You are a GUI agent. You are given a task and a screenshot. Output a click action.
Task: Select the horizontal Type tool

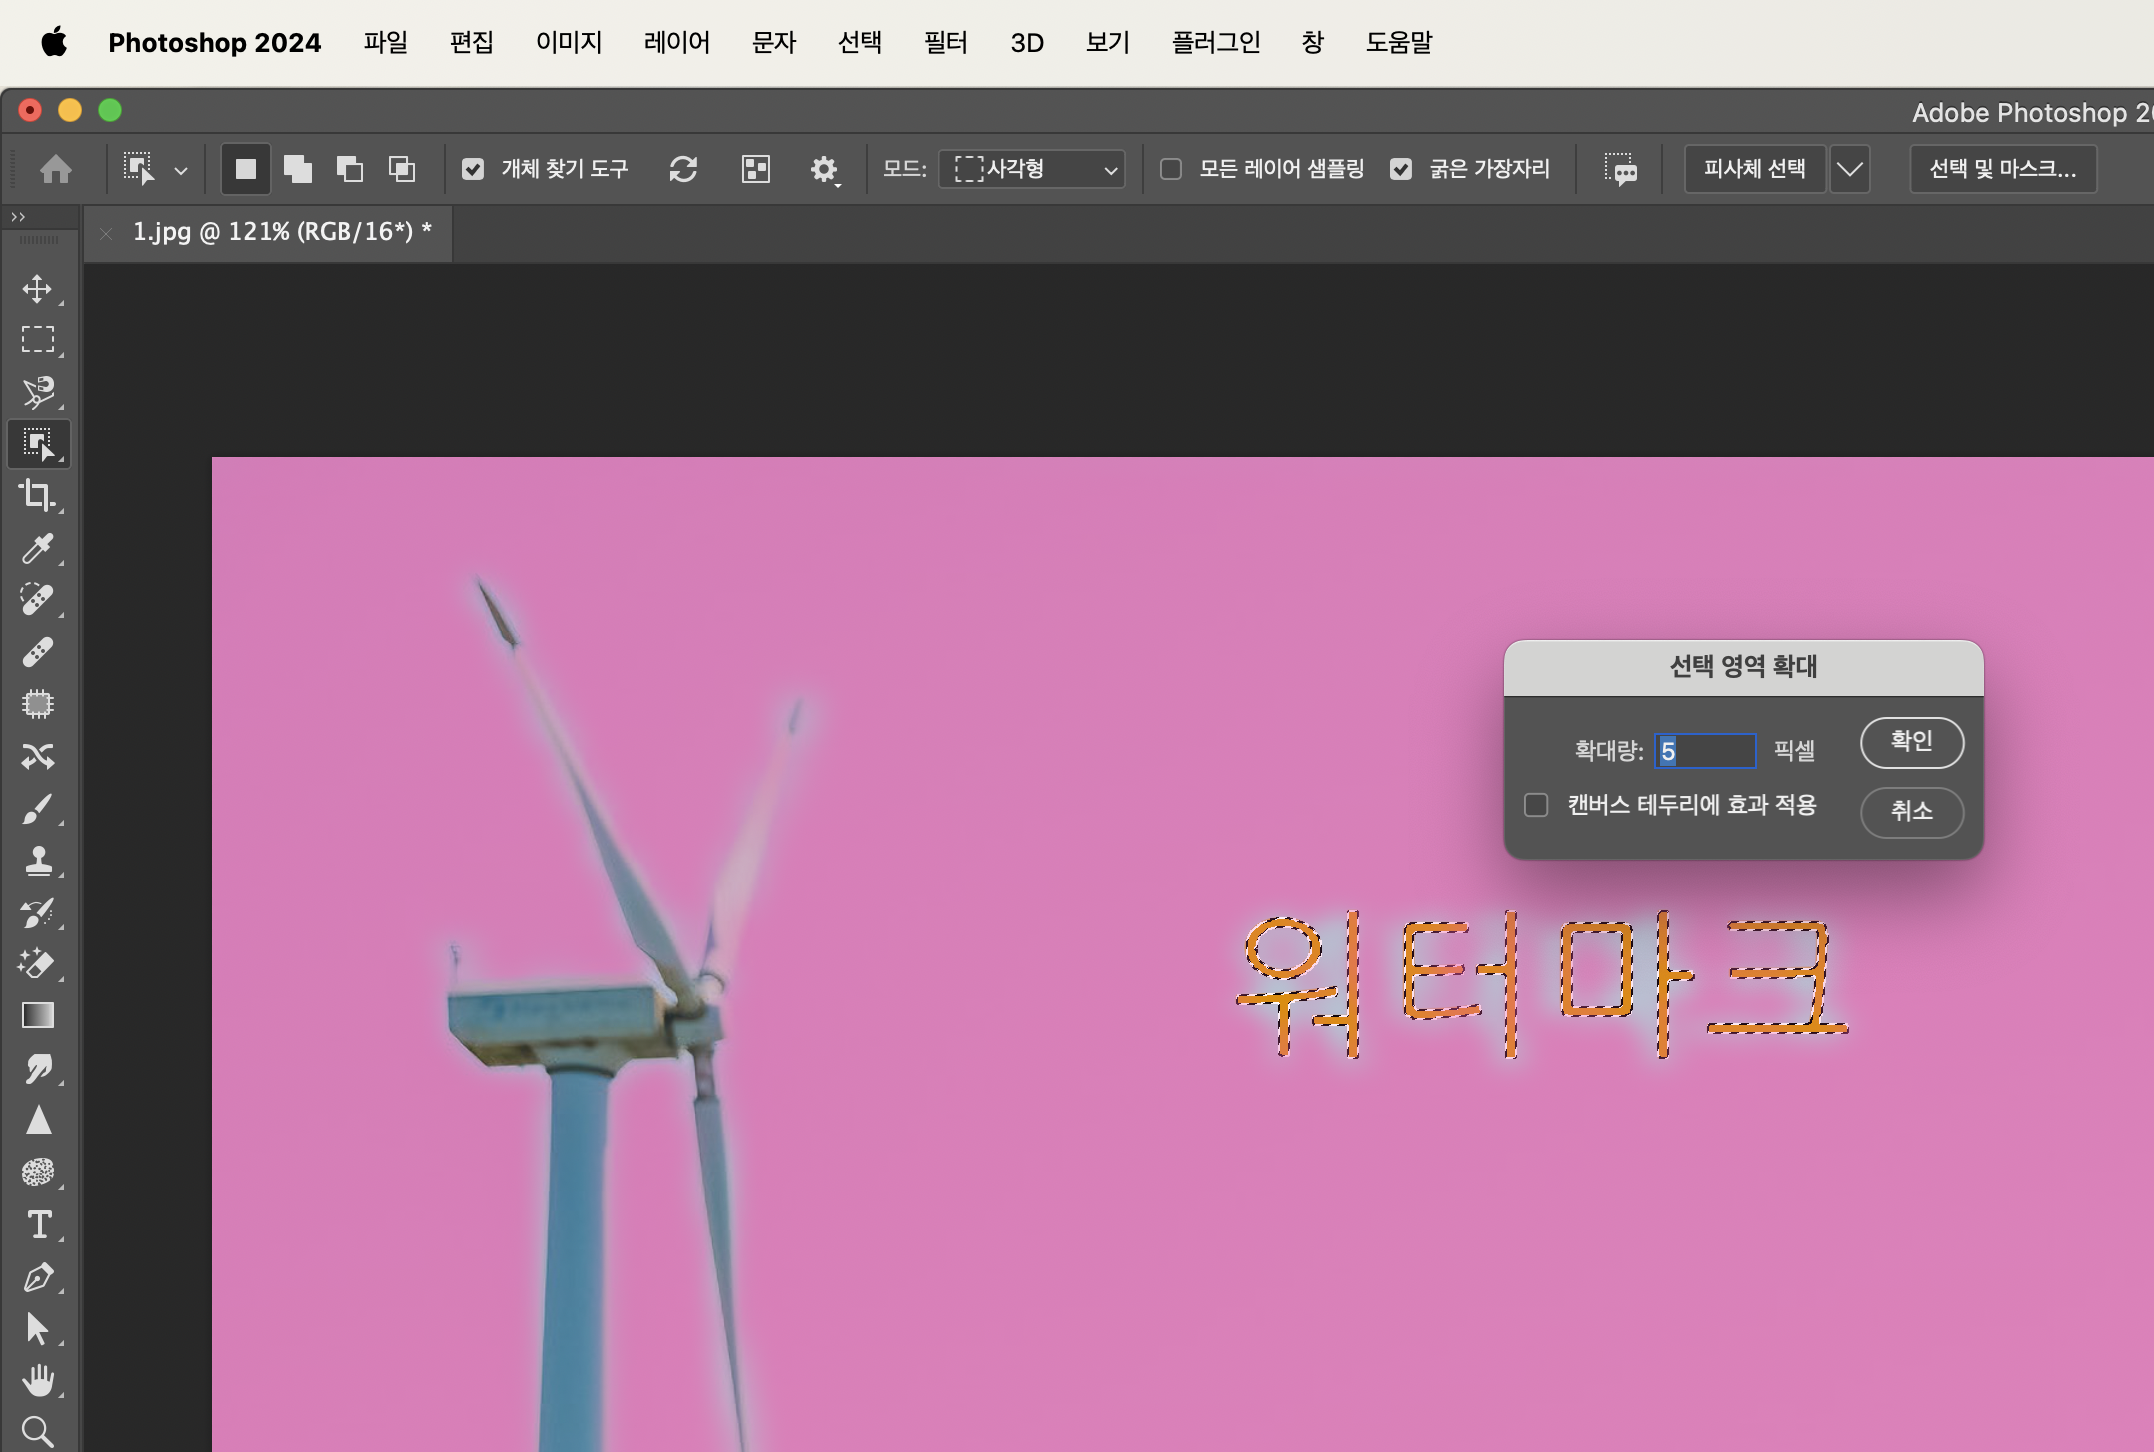click(38, 1225)
